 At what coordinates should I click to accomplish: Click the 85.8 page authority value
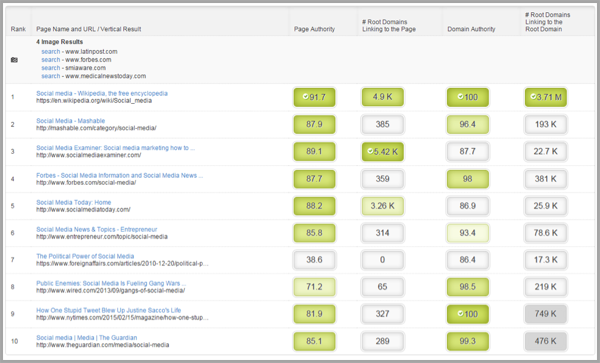pos(314,233)
